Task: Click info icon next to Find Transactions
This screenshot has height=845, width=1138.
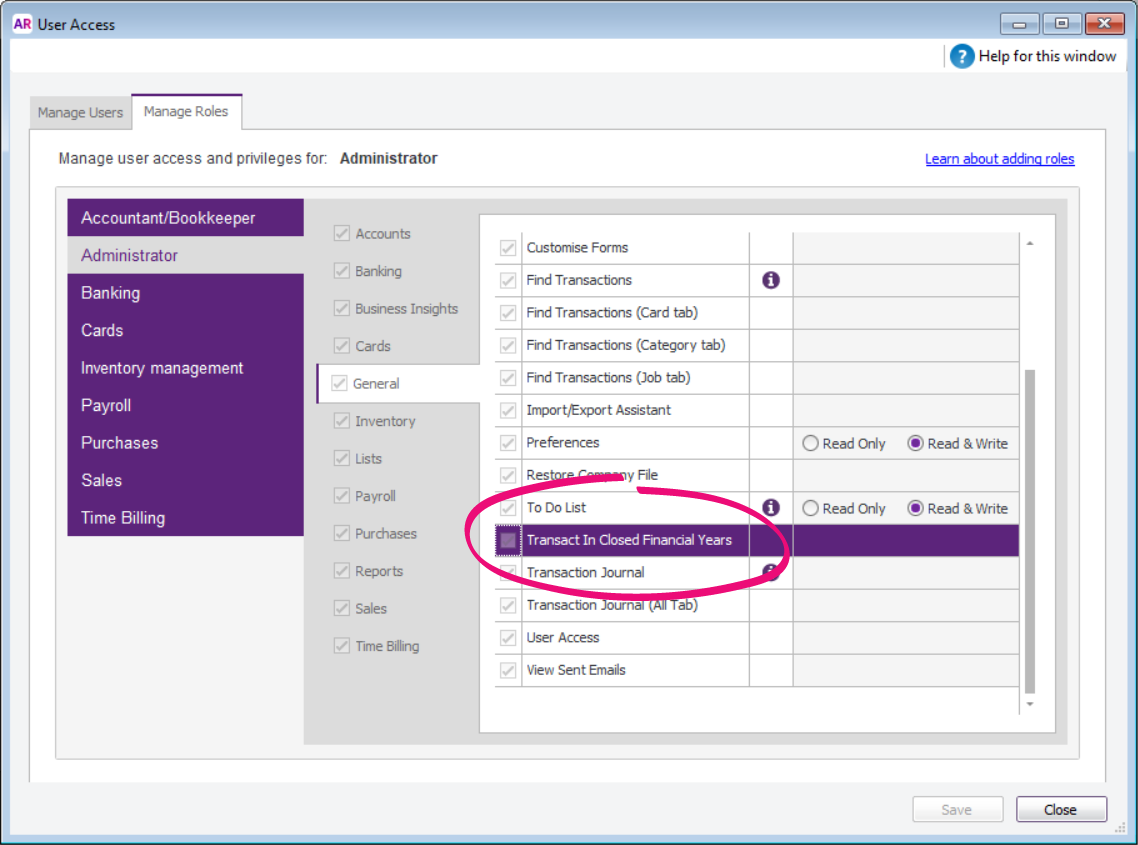Action: click(770, 281)
